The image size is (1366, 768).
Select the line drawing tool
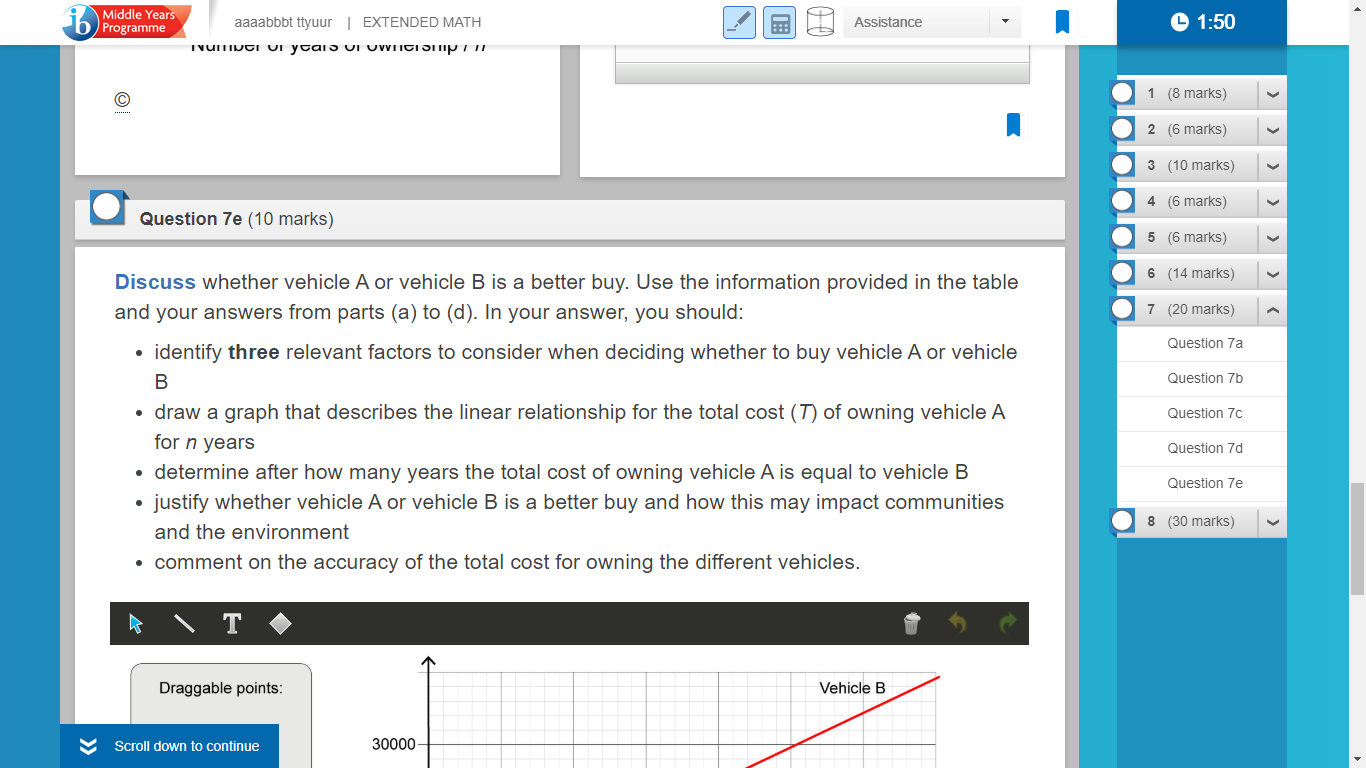click(184, 624)
